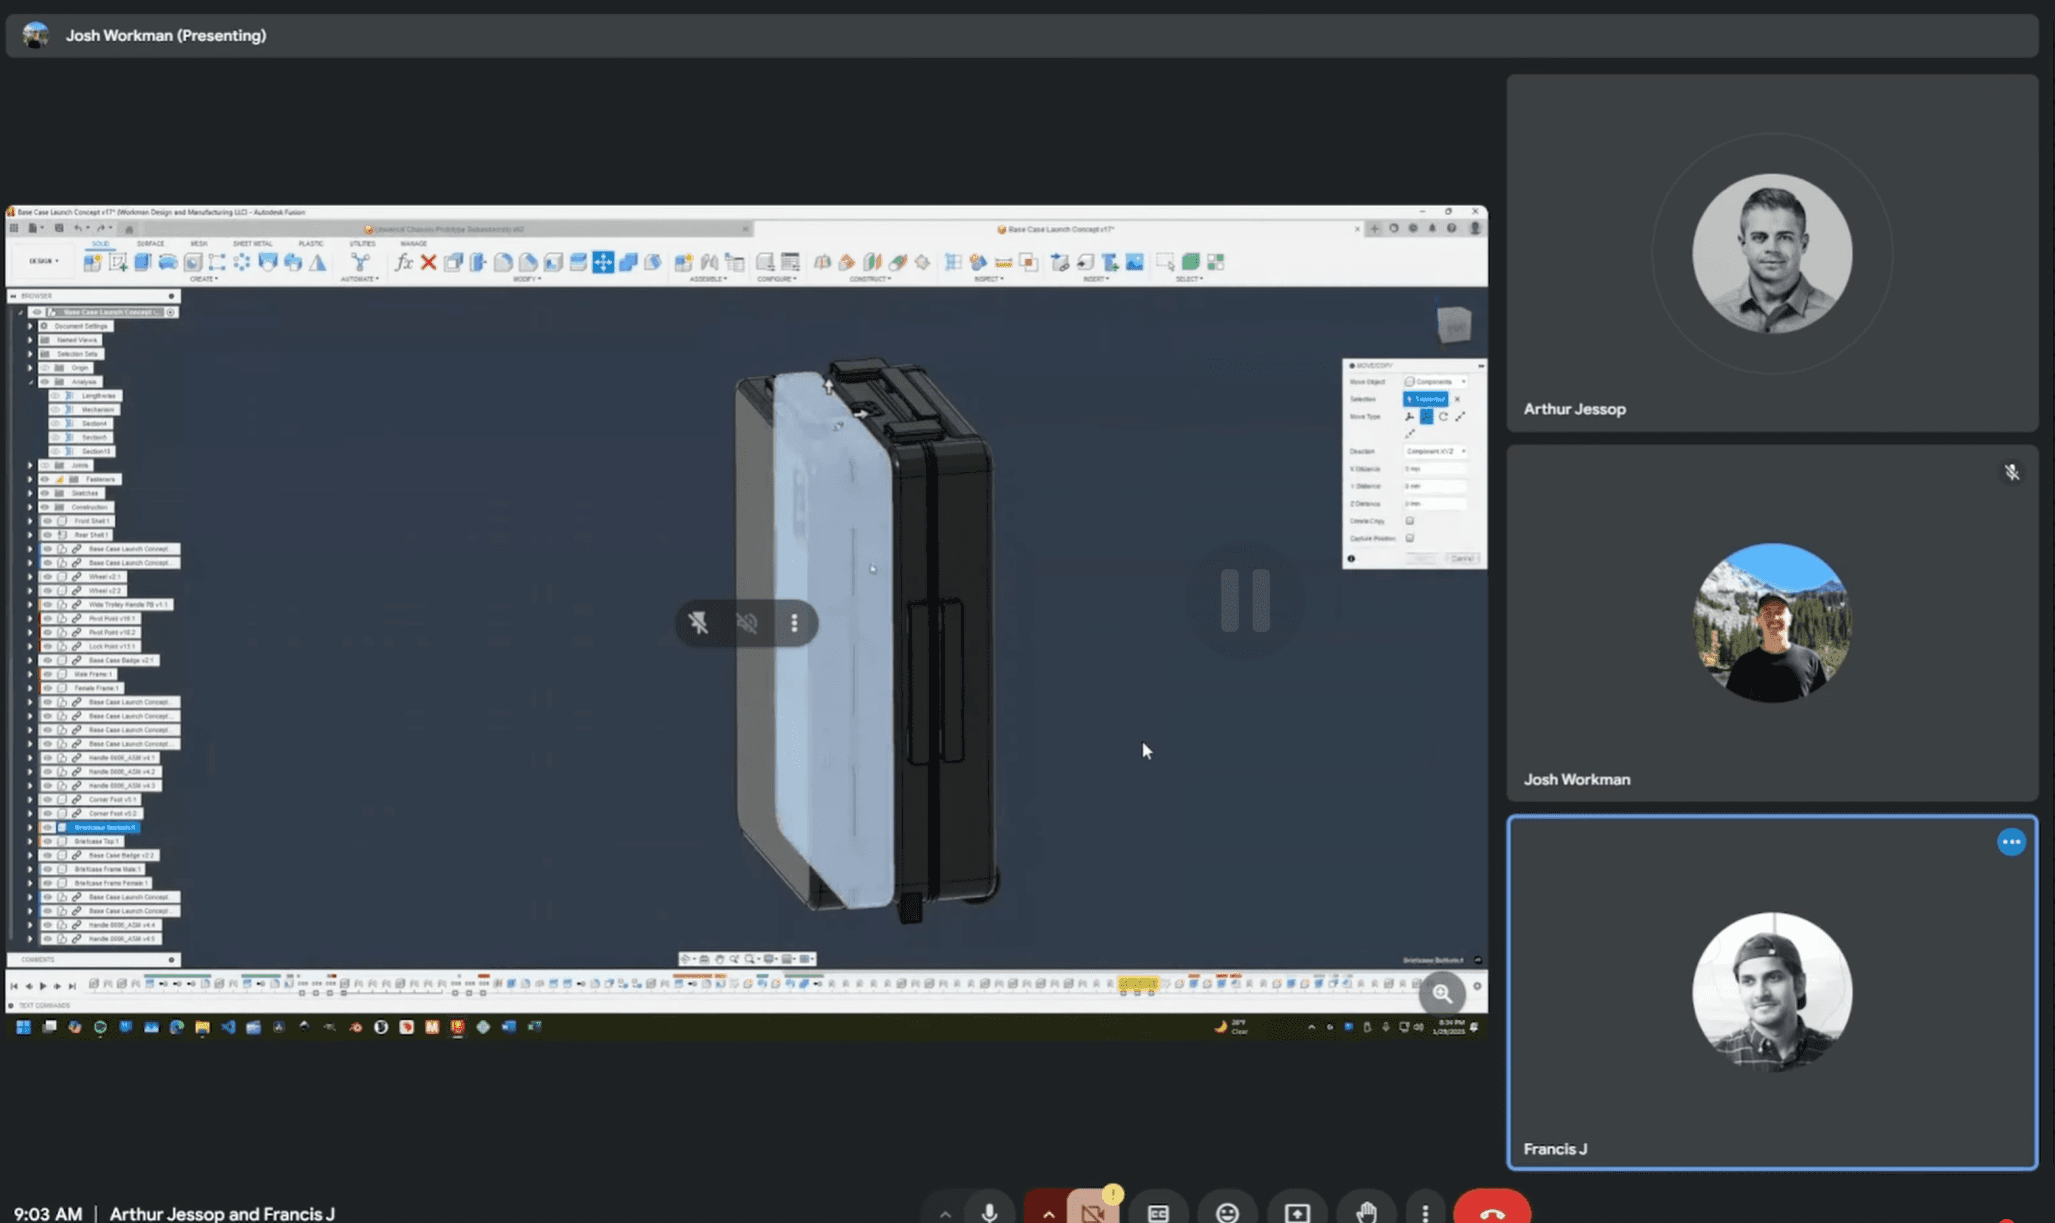Click the zoom magnifier on presentation

(1441, 993)
